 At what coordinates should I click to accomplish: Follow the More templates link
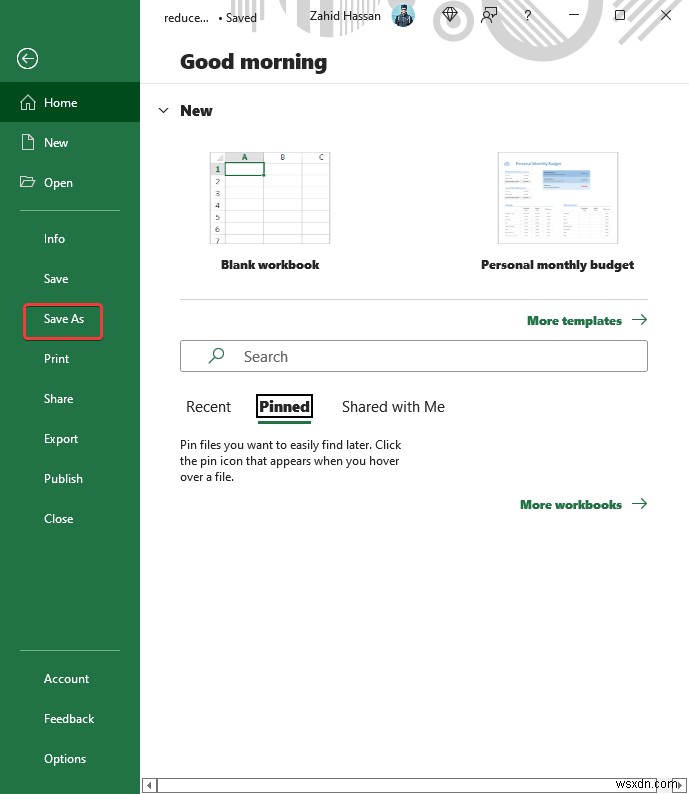point(586,321)
